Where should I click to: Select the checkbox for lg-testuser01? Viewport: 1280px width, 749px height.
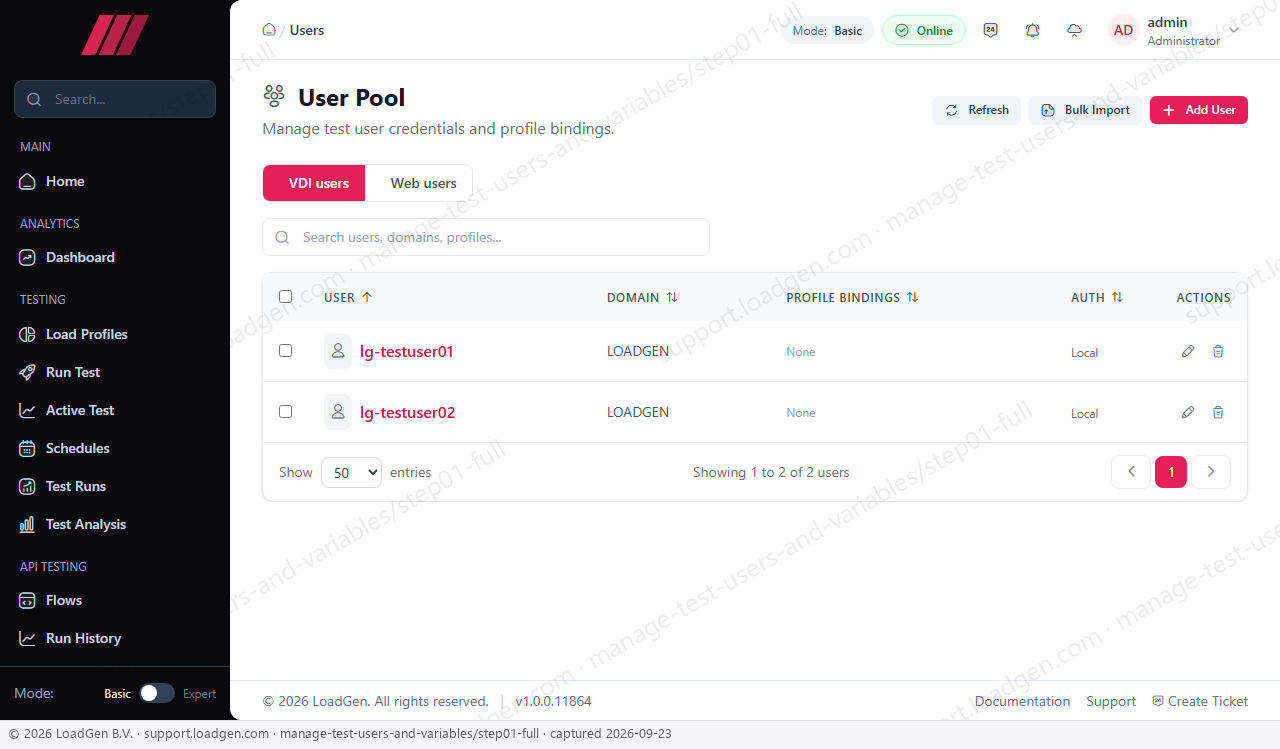(x=286, y=351)
